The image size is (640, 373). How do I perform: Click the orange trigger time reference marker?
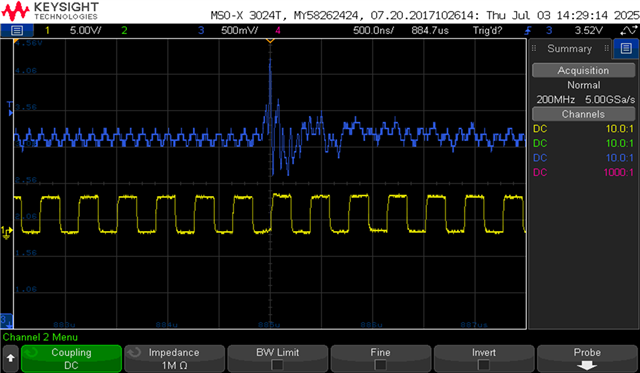pos(270,40)
